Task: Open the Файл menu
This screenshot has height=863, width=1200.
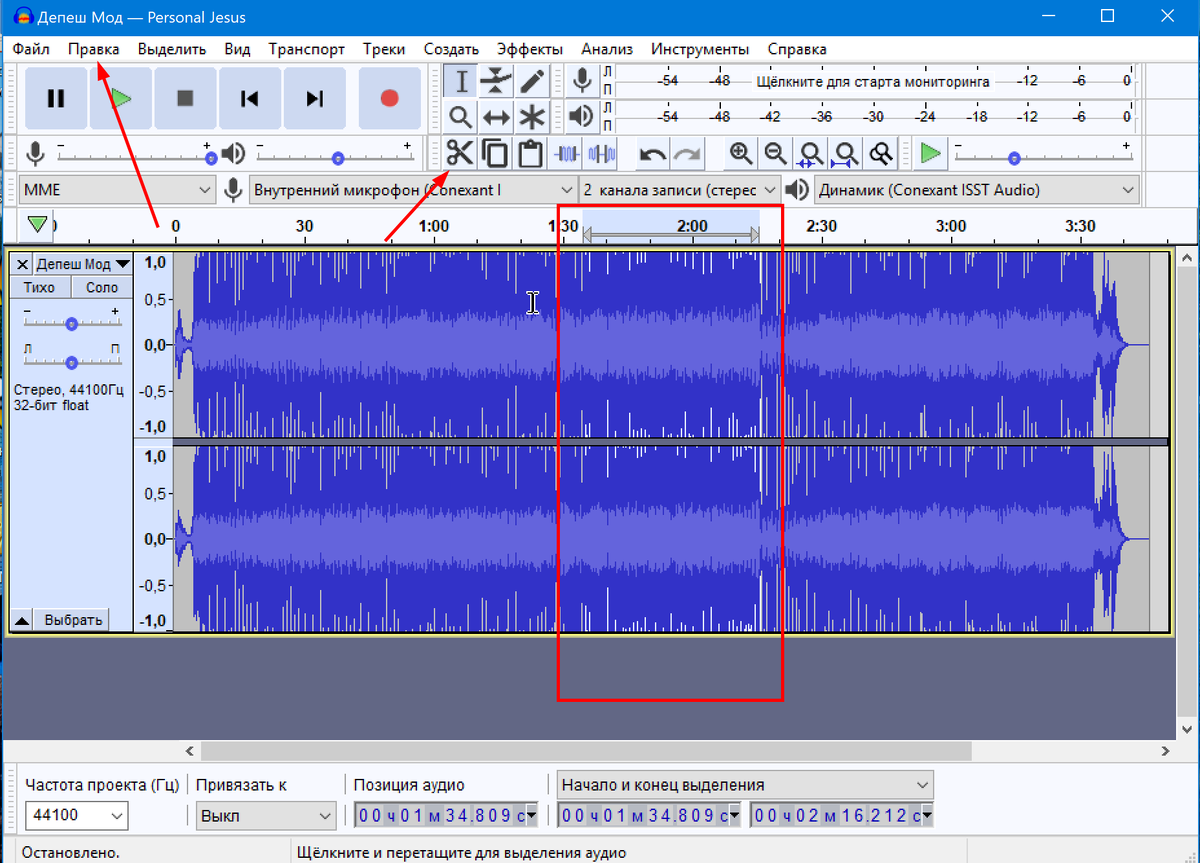Action: (x=32, y=48)
